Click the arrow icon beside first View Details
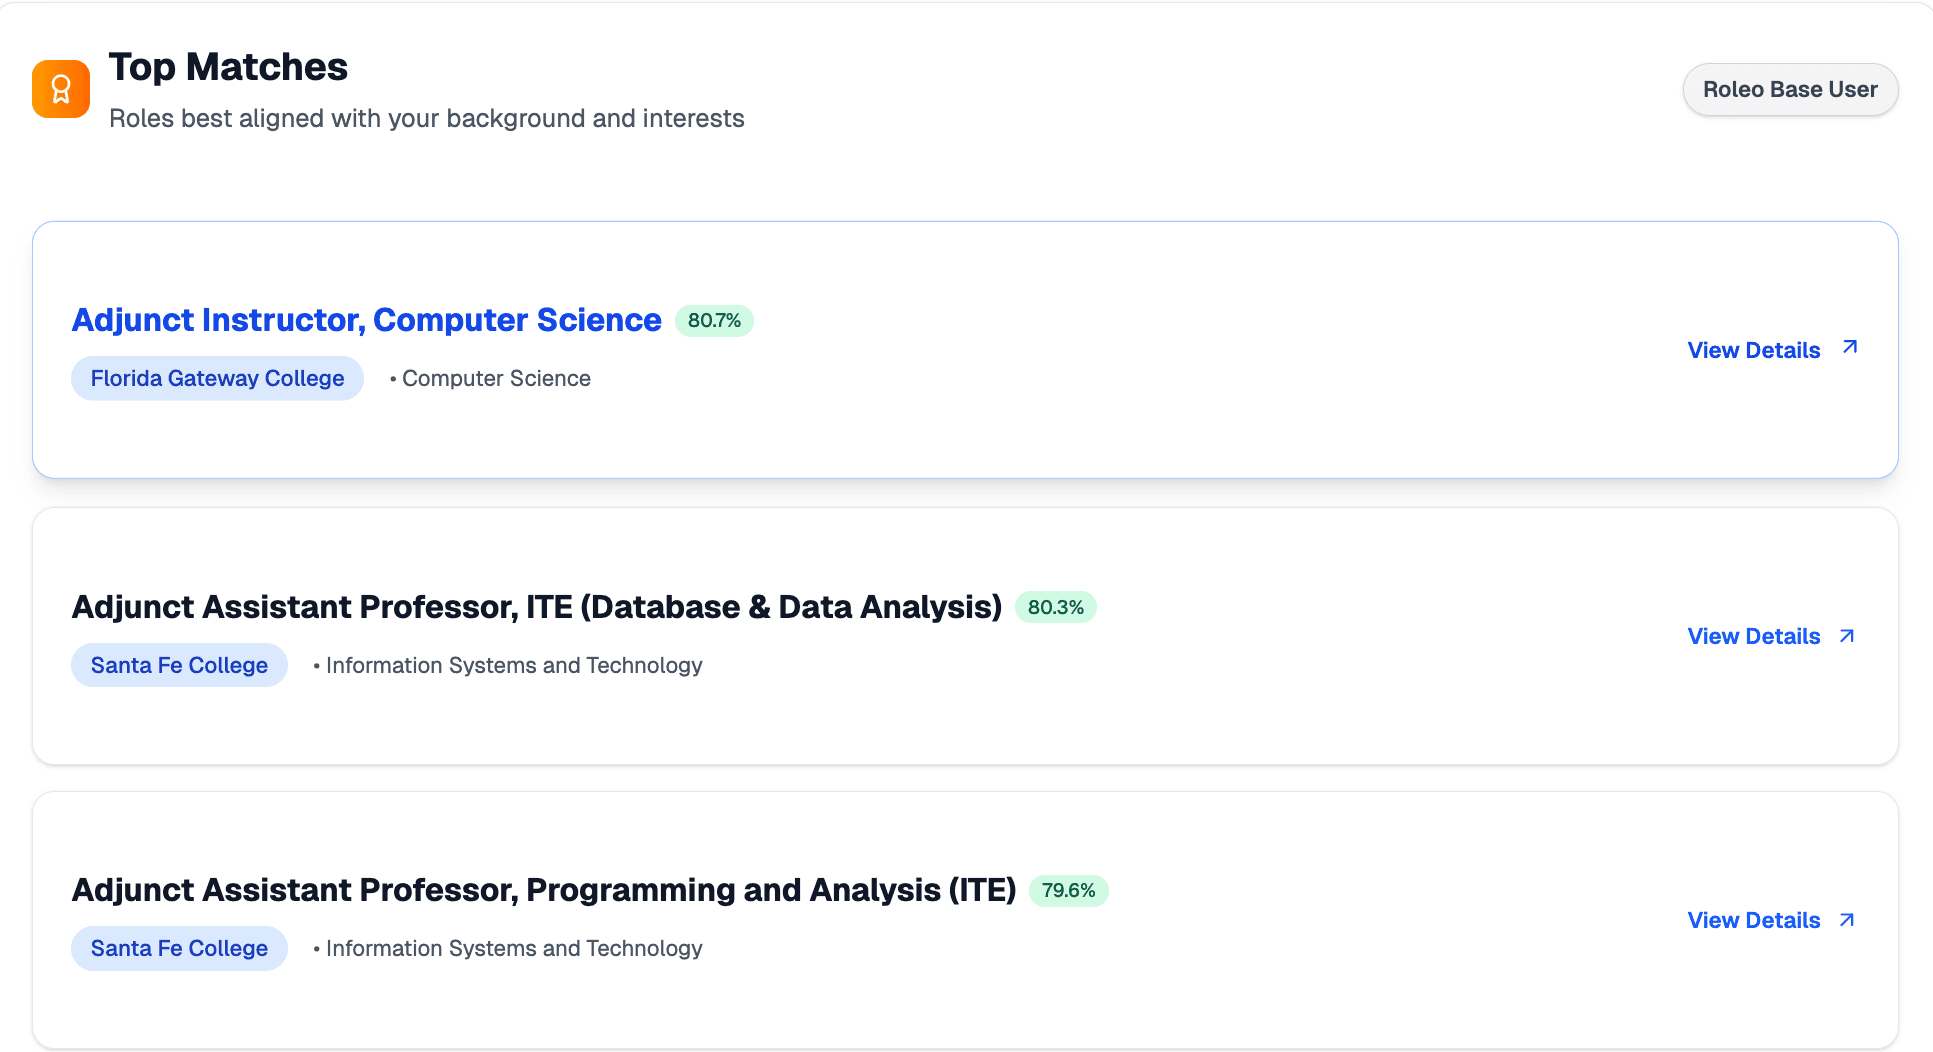Image resolution: width=1933 pixels, height=1052 pixels. point(1849,348)
